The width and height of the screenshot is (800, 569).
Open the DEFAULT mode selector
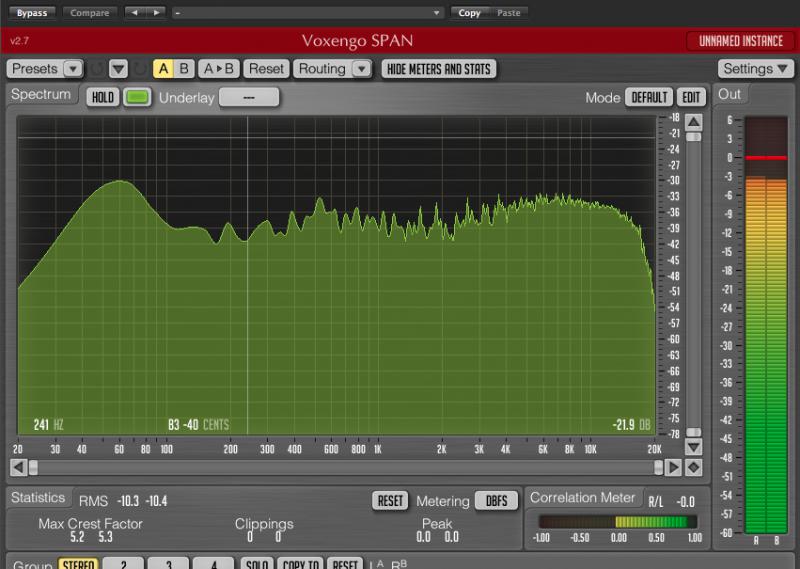(649, 97)
